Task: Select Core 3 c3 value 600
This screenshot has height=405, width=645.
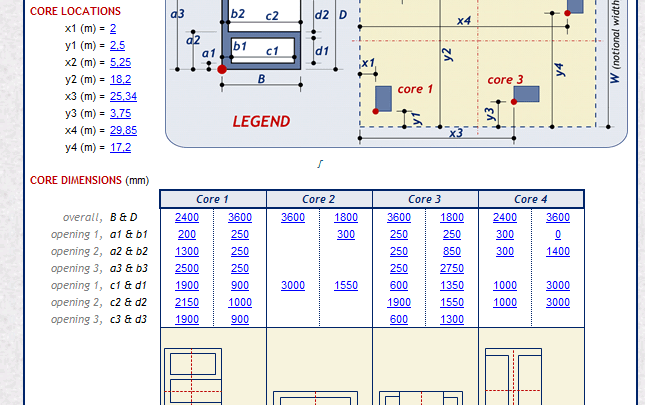Action: [x=399, y=319]
